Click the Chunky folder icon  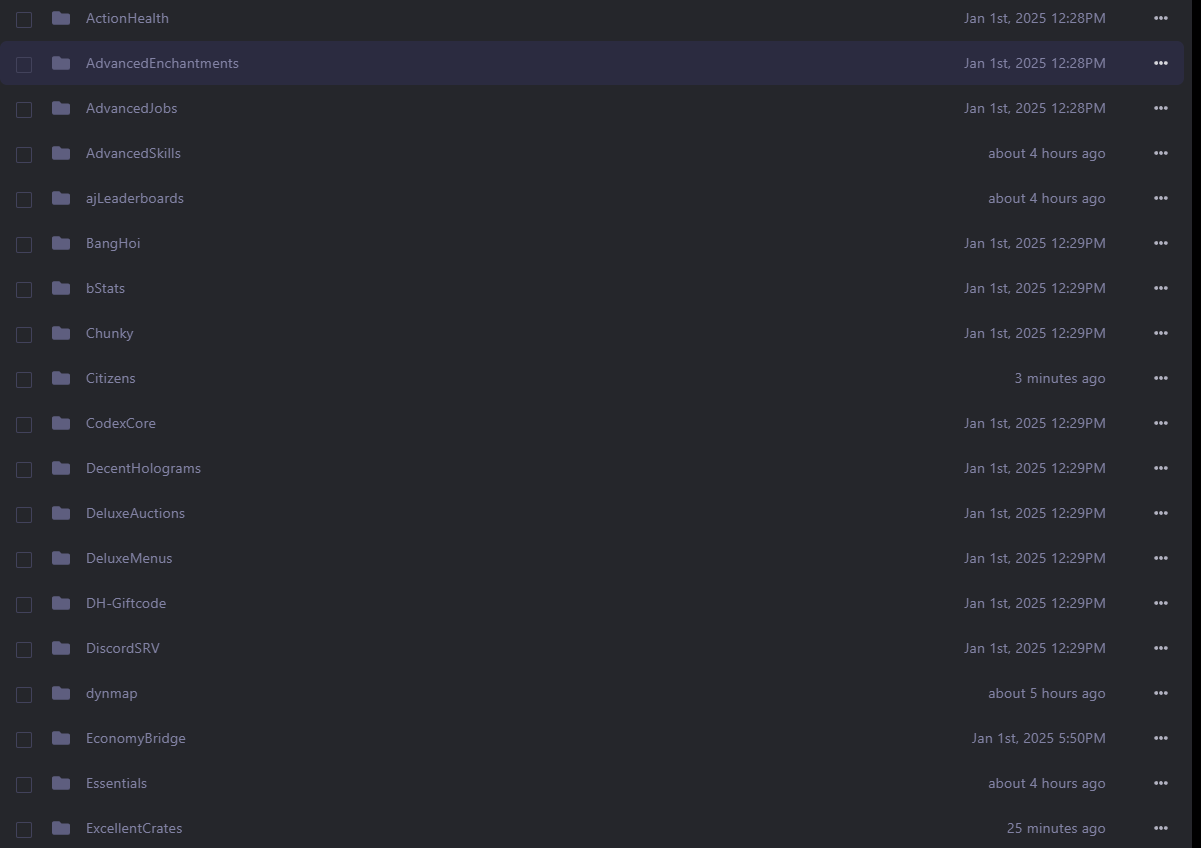pyautogui.click(x=61, y=333)
